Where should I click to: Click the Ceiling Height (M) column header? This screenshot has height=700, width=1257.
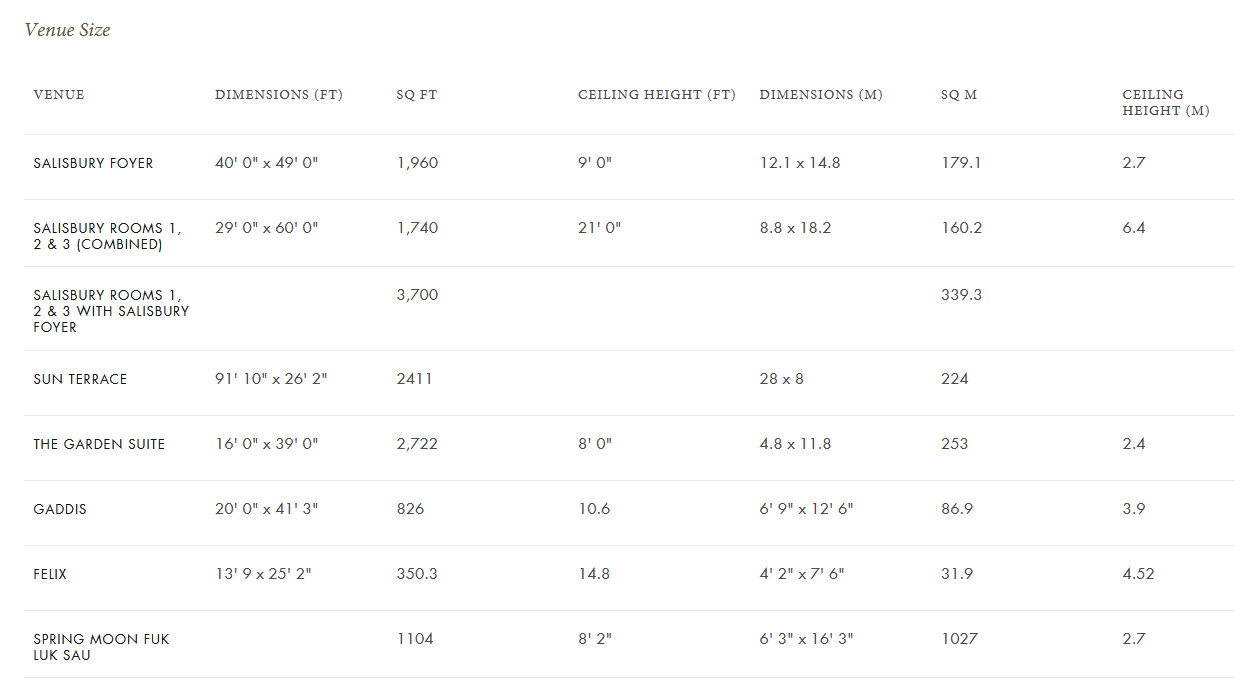pyautogui.click(x=1166, y=103)
